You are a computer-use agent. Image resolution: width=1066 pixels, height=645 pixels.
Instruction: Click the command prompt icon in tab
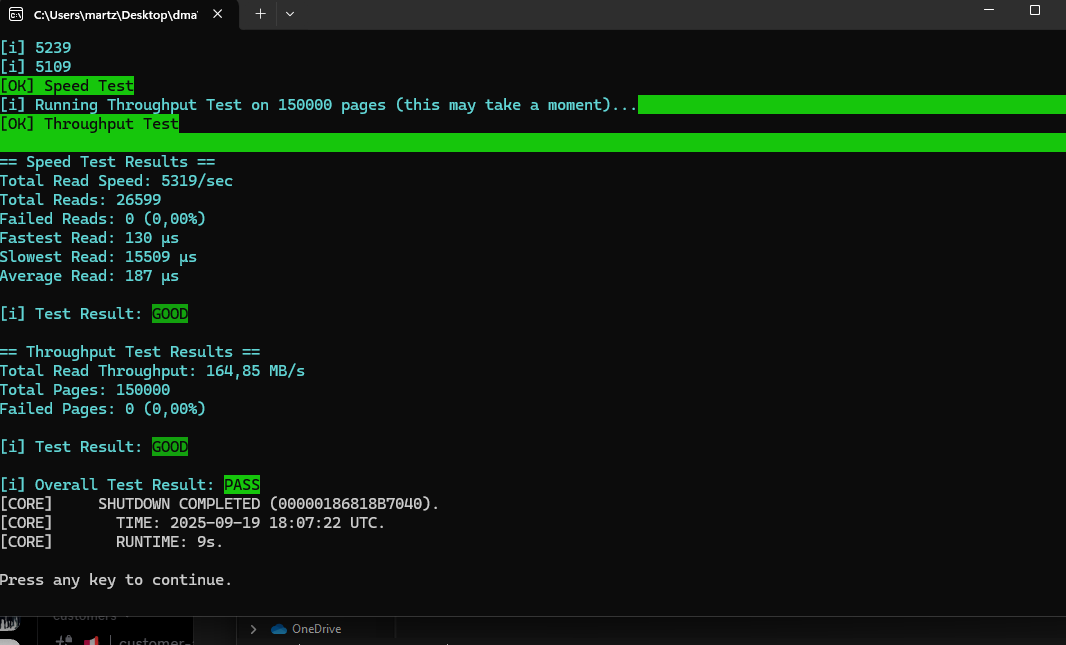pos(16,14)
